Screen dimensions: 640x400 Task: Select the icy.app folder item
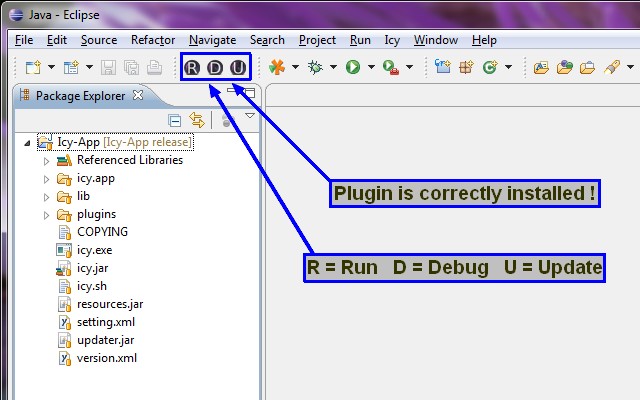click(86, 178)
